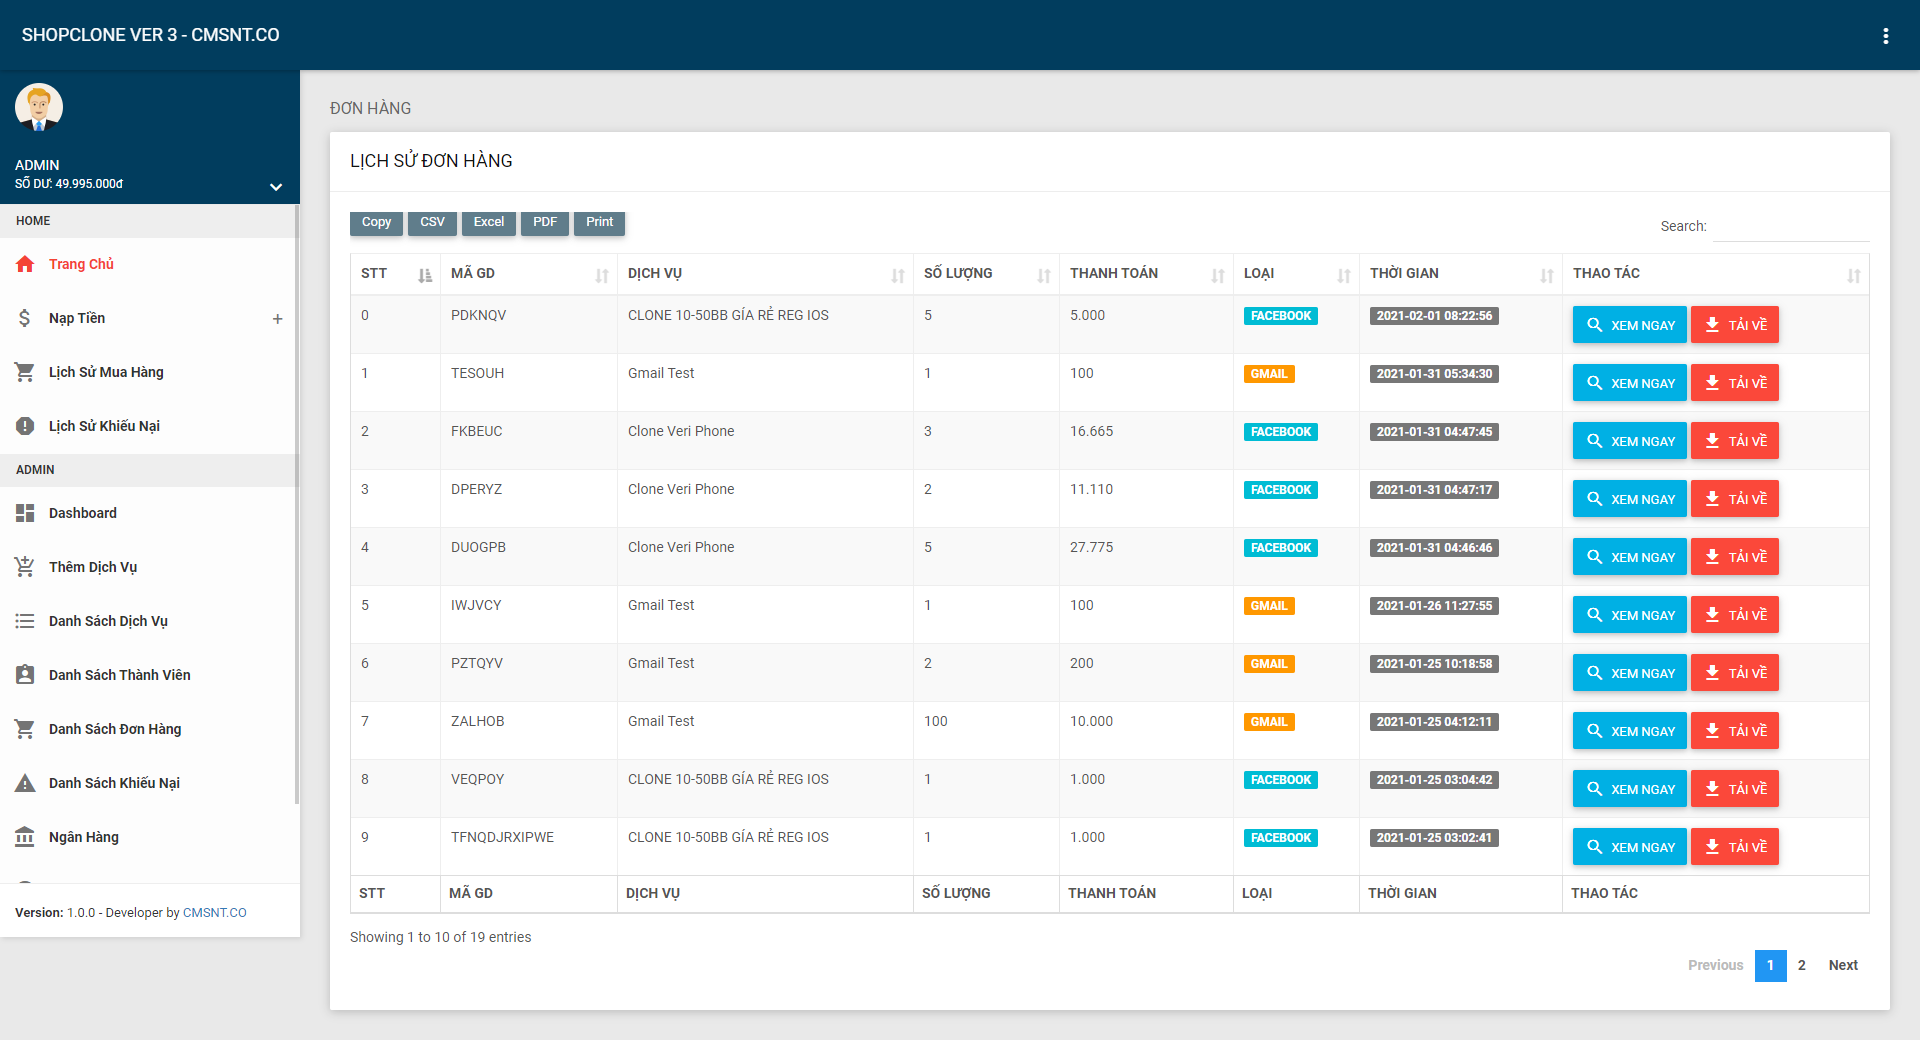The image size is (1920, 1040).
Task: Click the FACEBOOK badge for order DPERYZ
Action: click(x=1281, y=490)
